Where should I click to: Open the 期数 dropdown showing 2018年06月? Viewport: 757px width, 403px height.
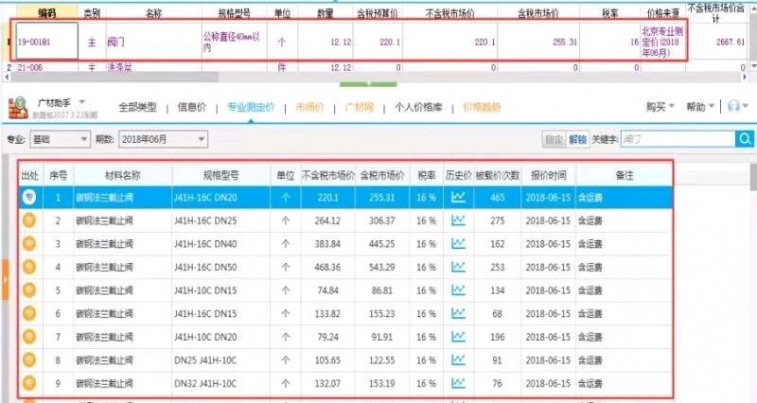tap(163, 139)
